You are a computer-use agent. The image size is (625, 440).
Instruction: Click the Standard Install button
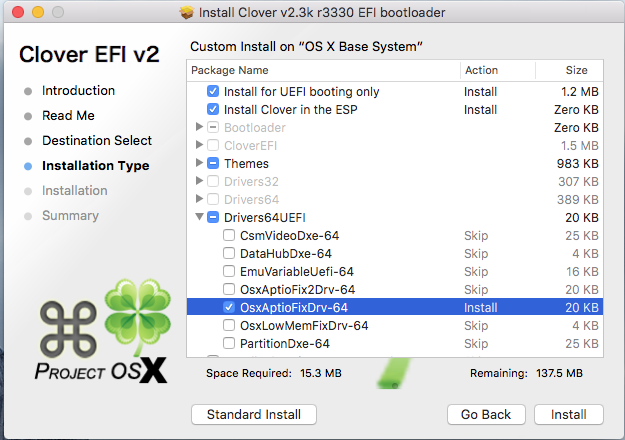tap(254, 414)
